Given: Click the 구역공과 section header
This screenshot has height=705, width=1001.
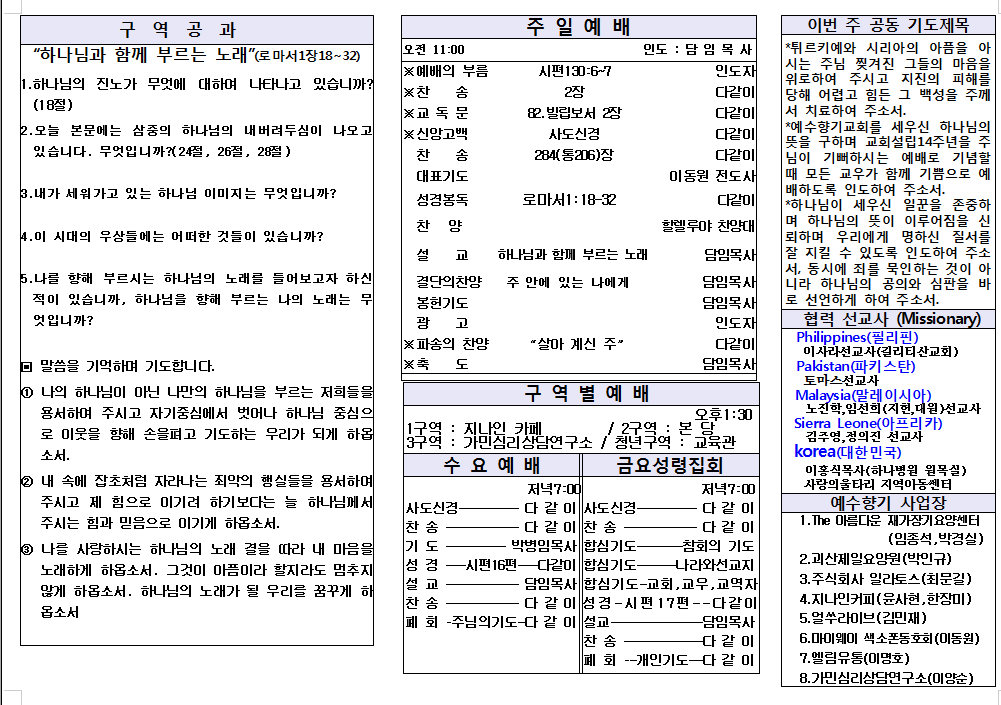Looking at the screenshot, I should (x=197, y=29).
